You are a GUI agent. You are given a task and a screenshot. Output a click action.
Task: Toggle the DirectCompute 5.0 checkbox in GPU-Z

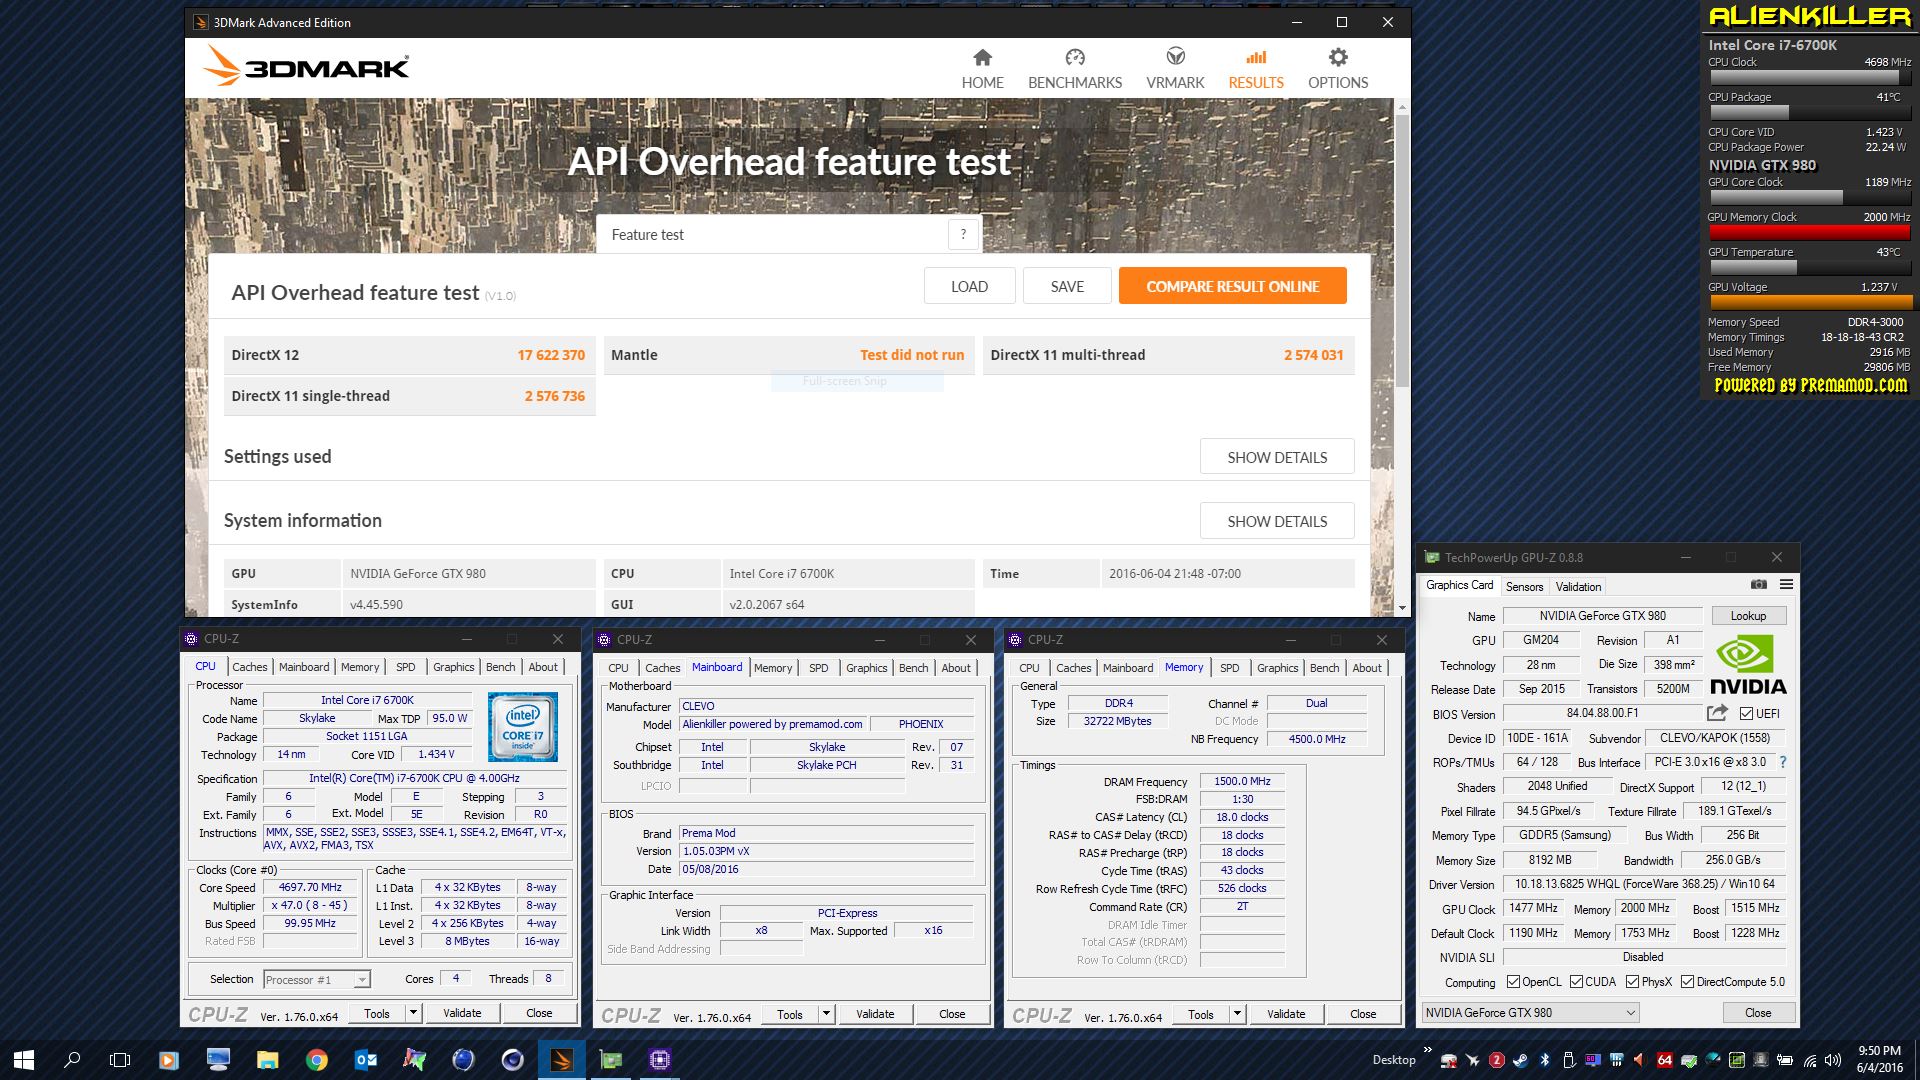pyautogui.click(x=1687, y=982)
